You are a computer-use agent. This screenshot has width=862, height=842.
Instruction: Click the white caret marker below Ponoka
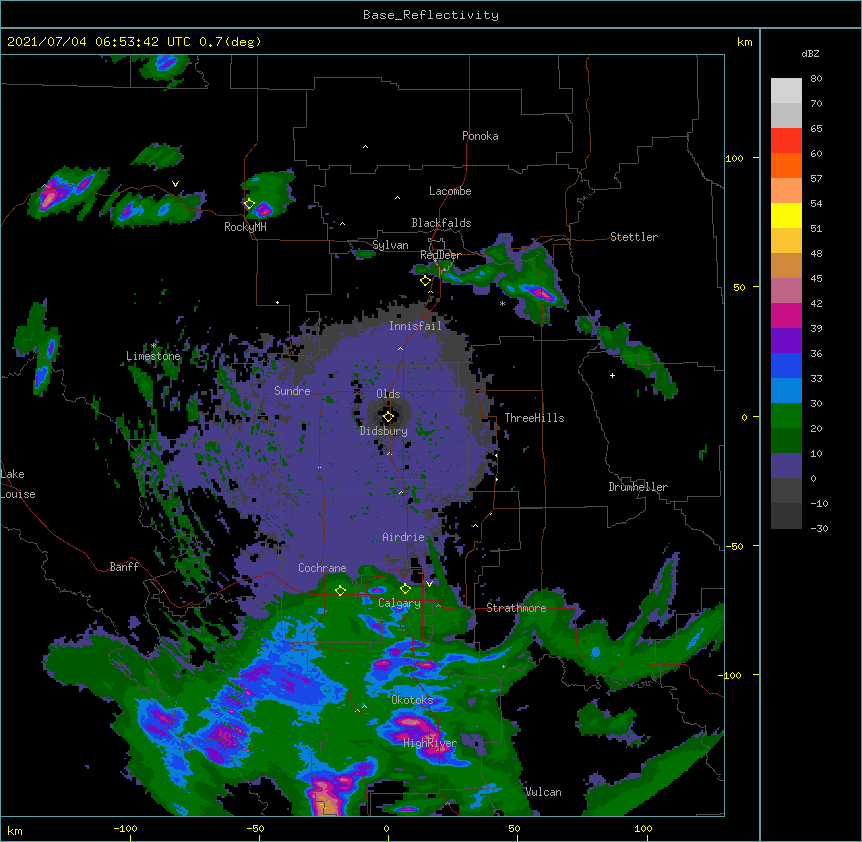(x=365, y=147)
